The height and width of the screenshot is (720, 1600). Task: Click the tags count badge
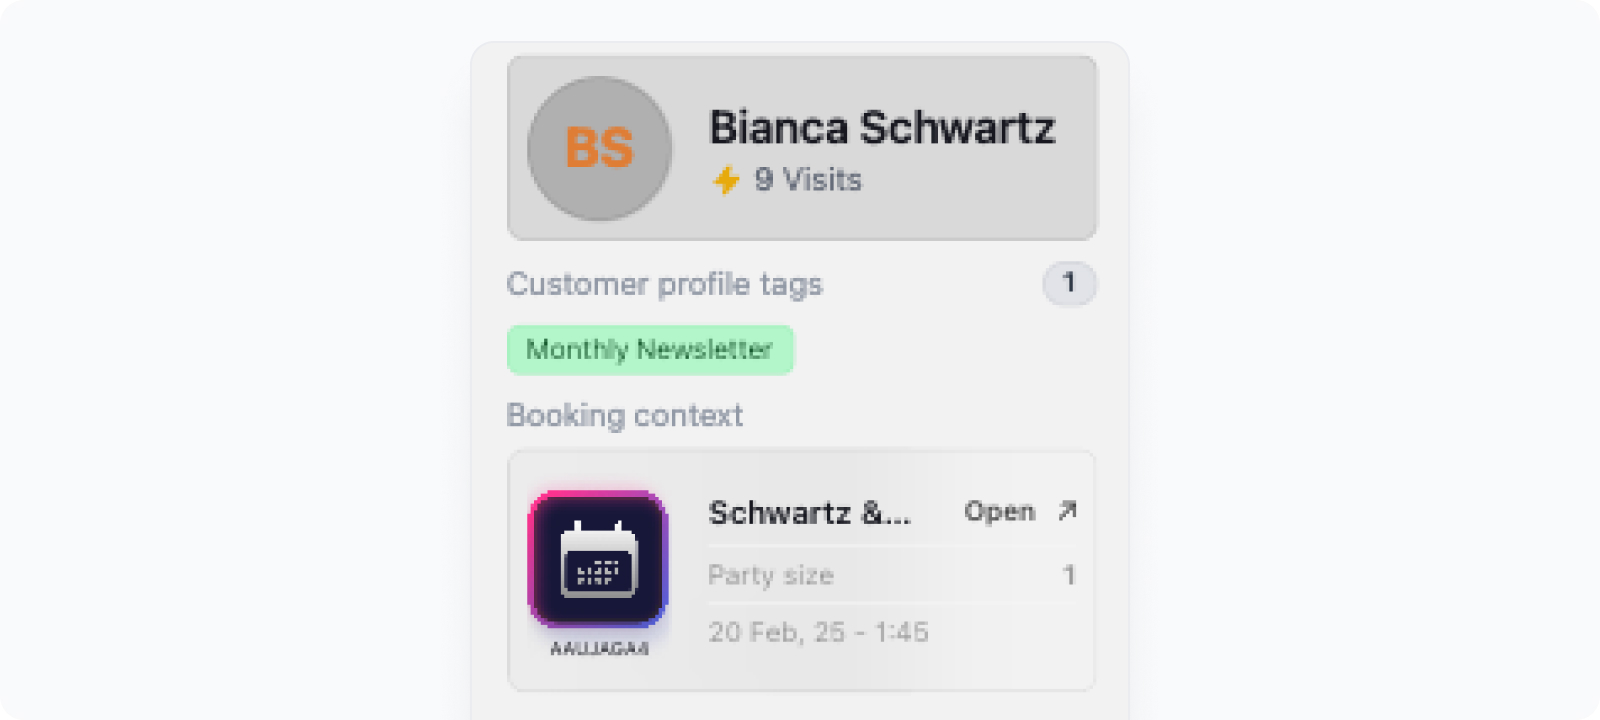click(x=1069, y=283)
